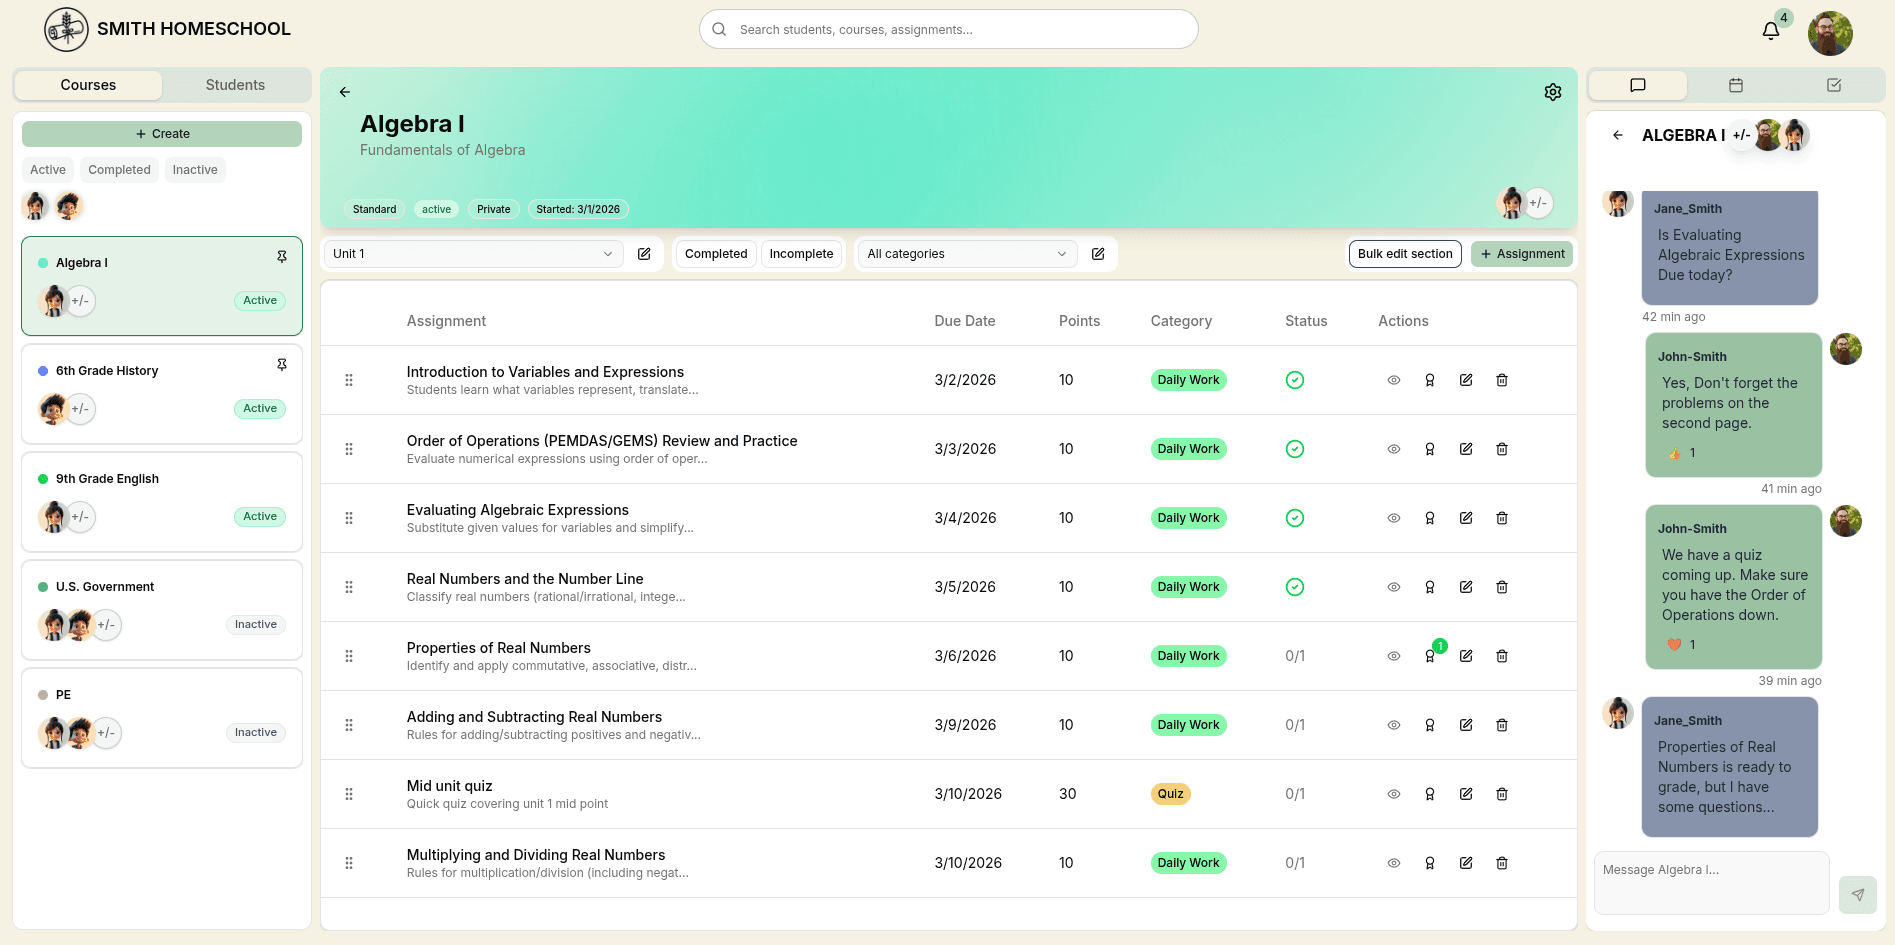
Task: Switch to the Students tab
Action: click(x=235, y=85)
